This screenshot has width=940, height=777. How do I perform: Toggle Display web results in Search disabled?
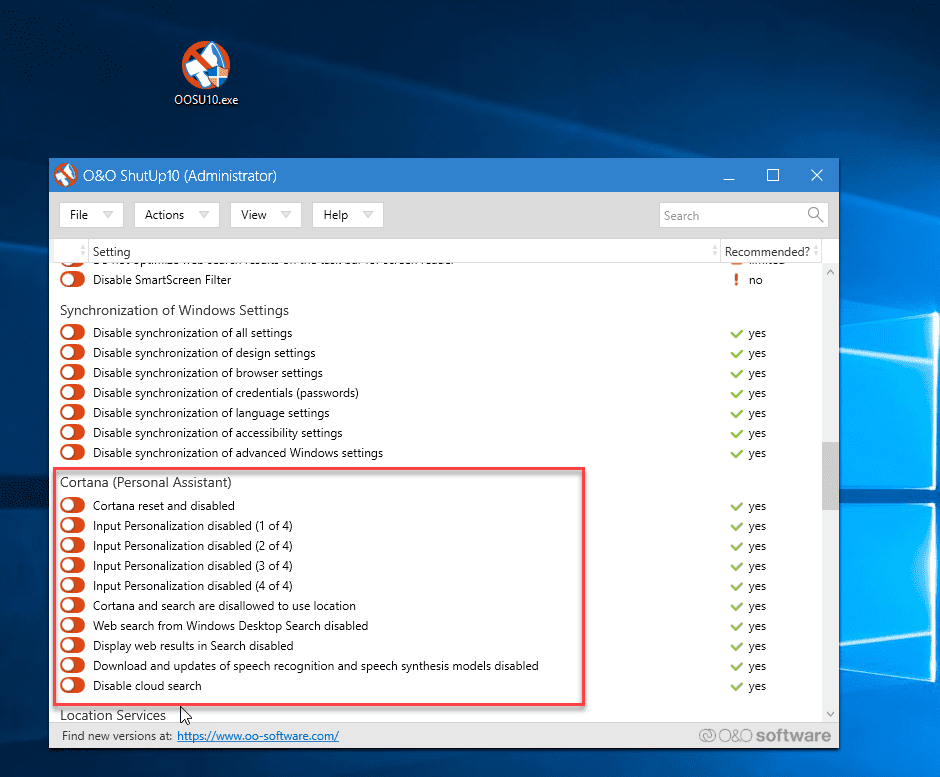73,646
